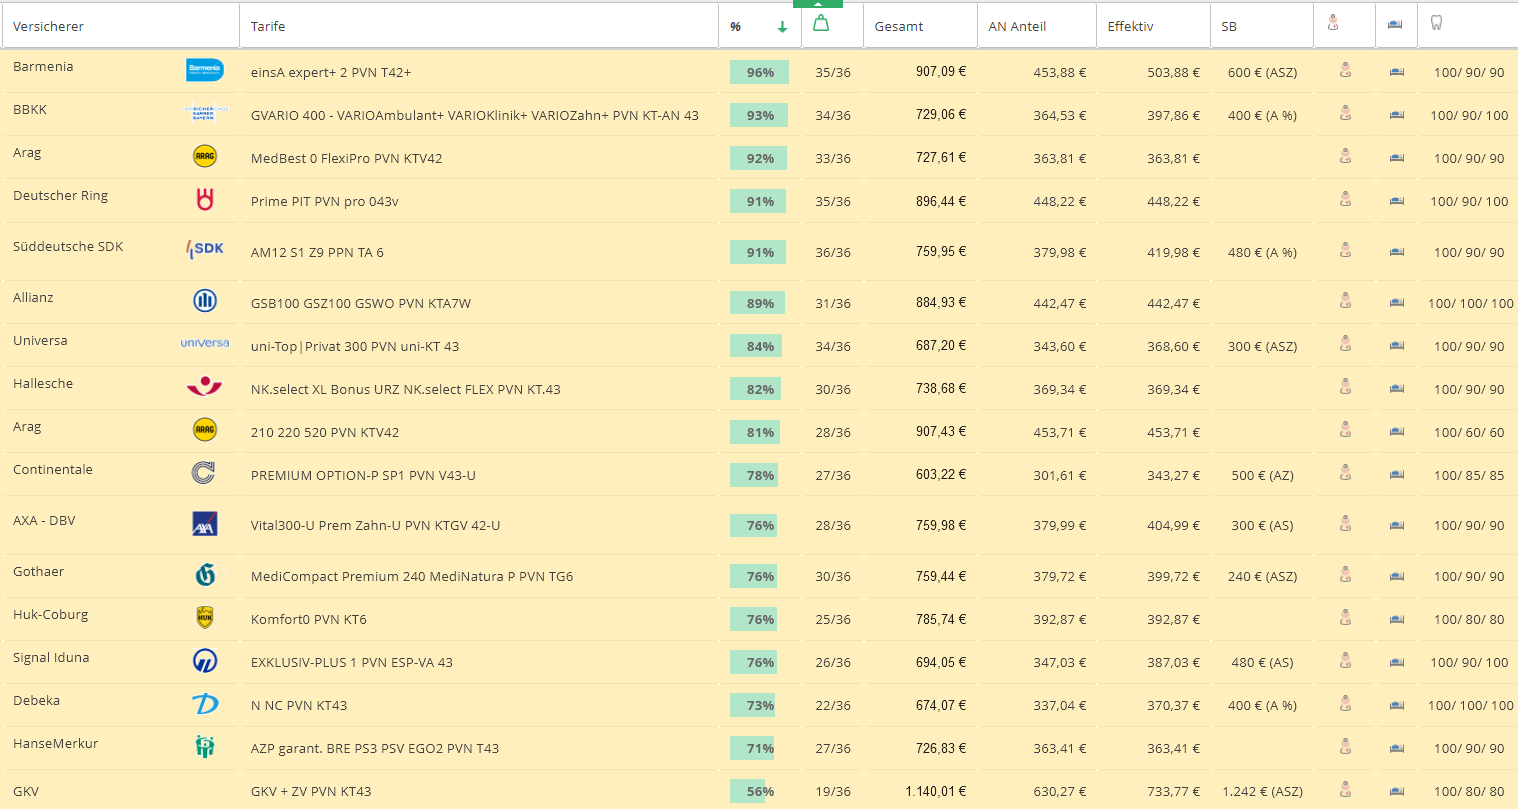Click the Arag logo in MedBest row
This screenshot has width=1518, height=809.
pyautogui.click(x=205, y=157)
